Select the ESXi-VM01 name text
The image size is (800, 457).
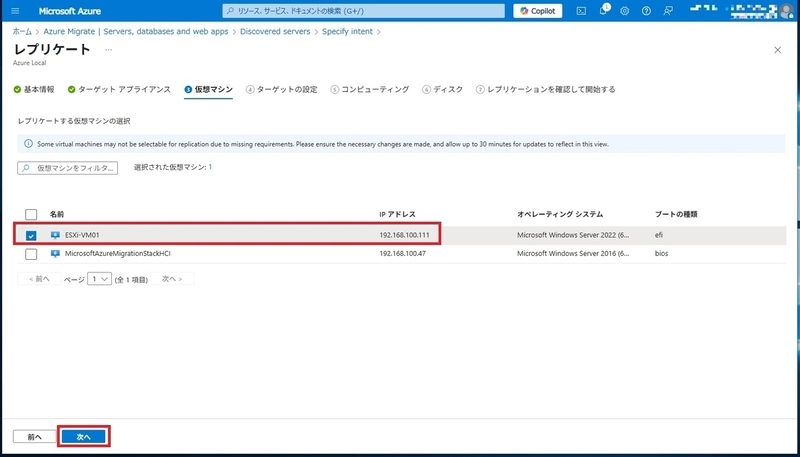click(x=82, y=235)
